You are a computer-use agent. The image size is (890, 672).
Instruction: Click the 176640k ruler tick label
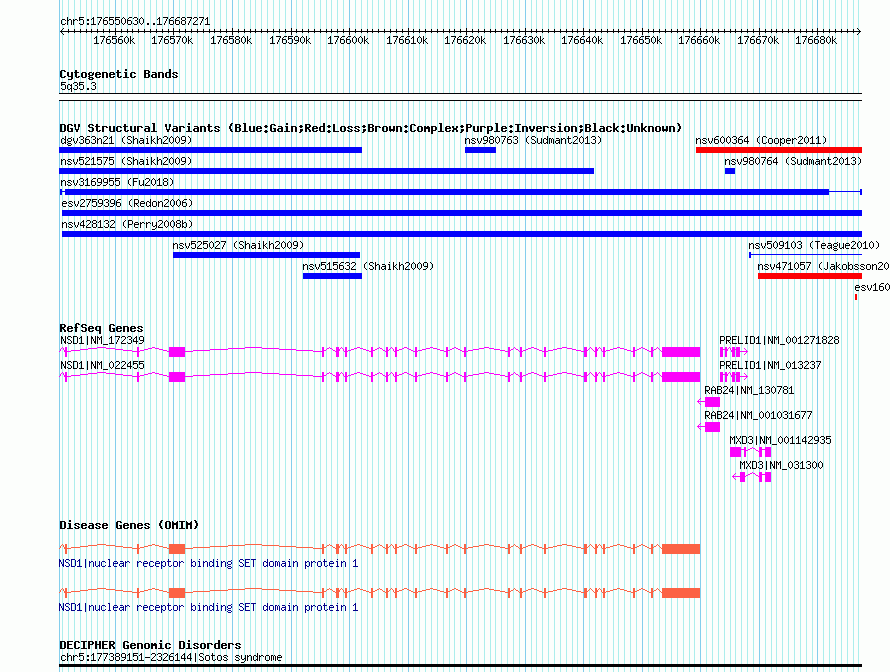coord(582,41)
